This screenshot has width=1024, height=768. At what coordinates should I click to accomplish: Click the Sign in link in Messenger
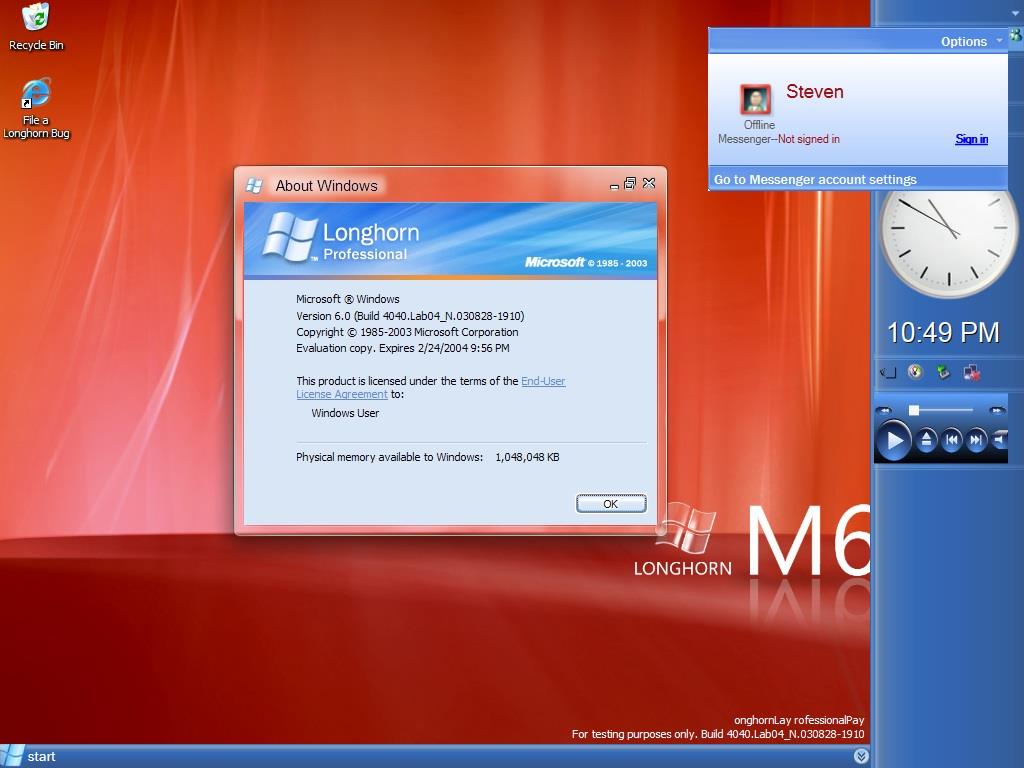(971, 138)
